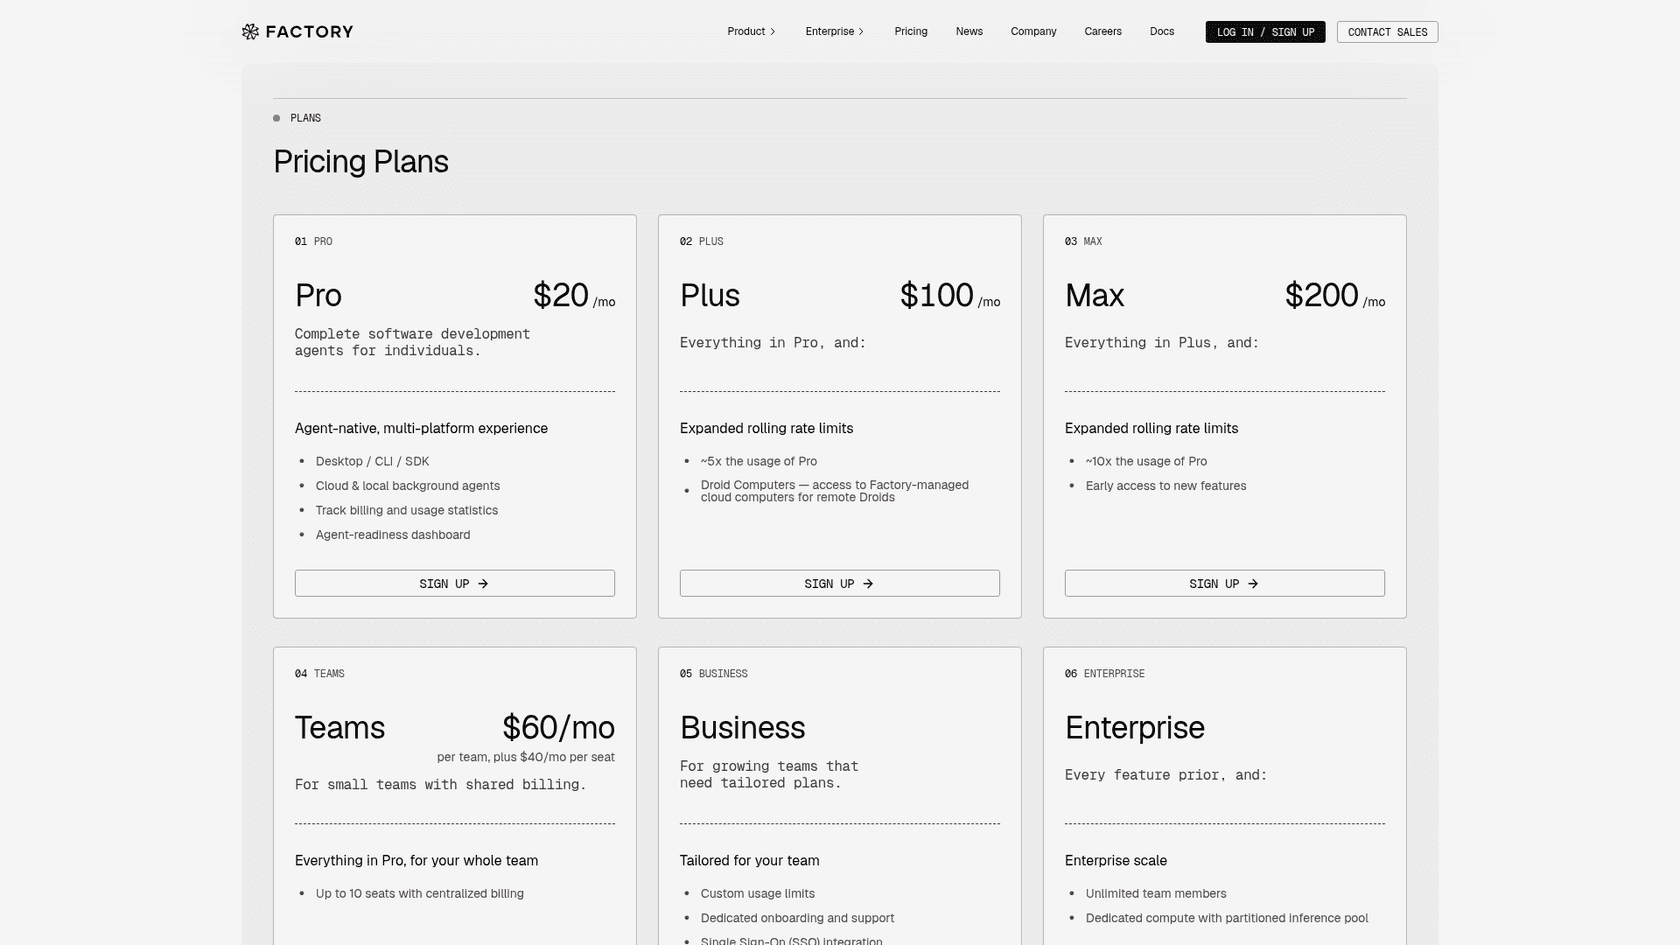Select 'Dedicated onboarding and support' text

point(798,918)
